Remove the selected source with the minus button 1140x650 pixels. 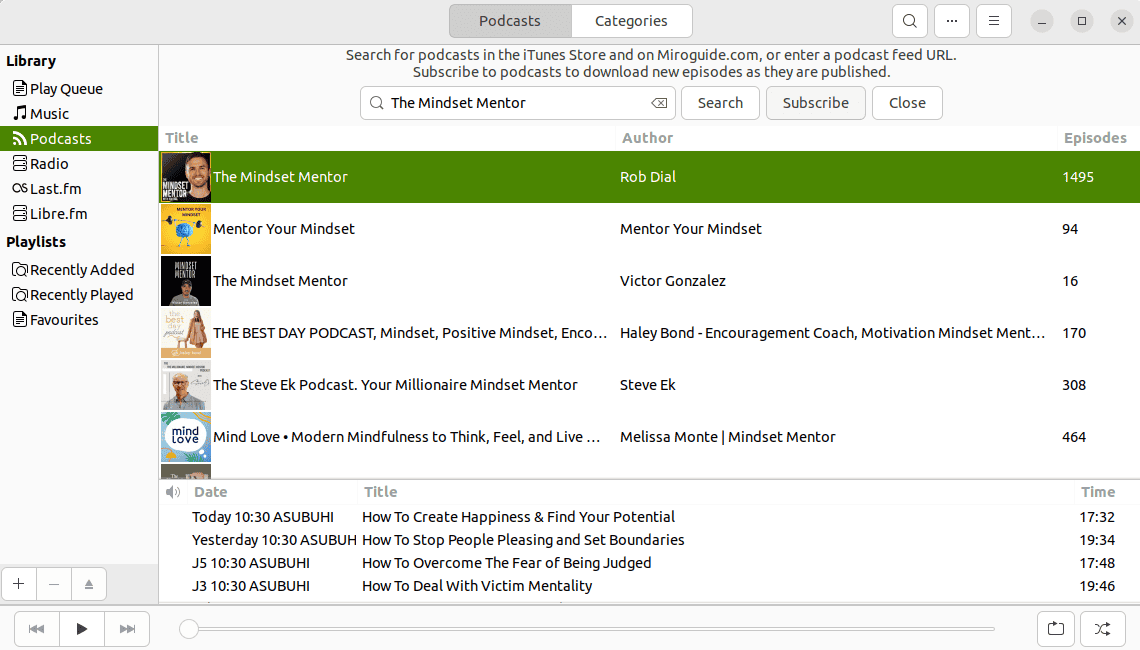53,584
